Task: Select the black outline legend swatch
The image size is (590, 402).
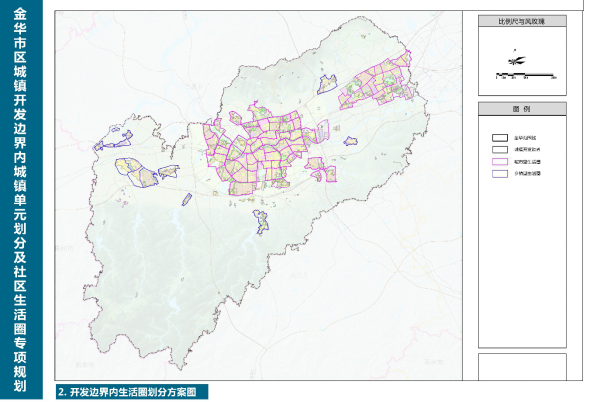Action: [x=500, y=138]
